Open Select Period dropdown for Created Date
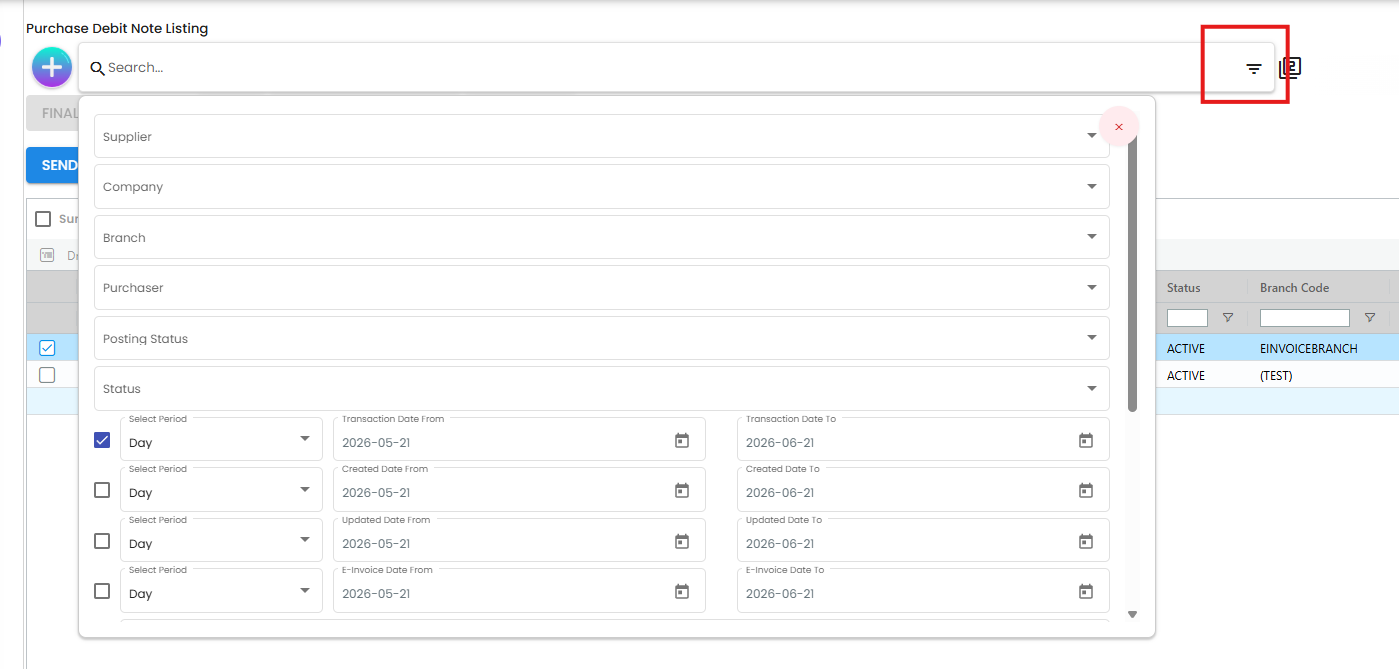Image resolution: width=1399 pixels, height=669 pixels. [221, 490]
